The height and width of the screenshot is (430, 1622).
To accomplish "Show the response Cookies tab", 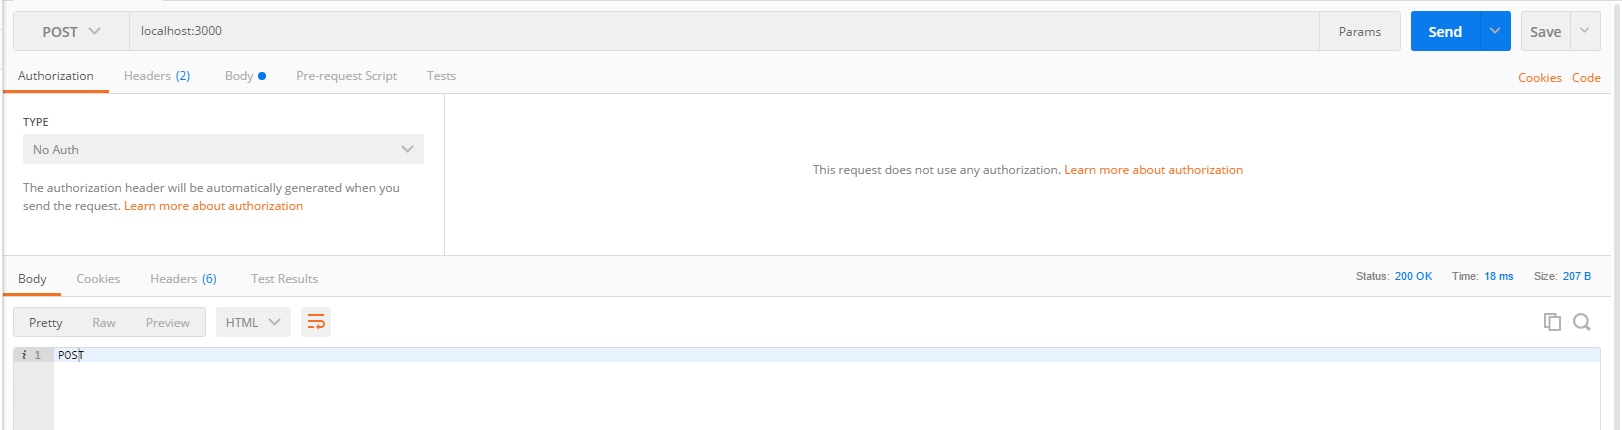I will coord(98,279).
